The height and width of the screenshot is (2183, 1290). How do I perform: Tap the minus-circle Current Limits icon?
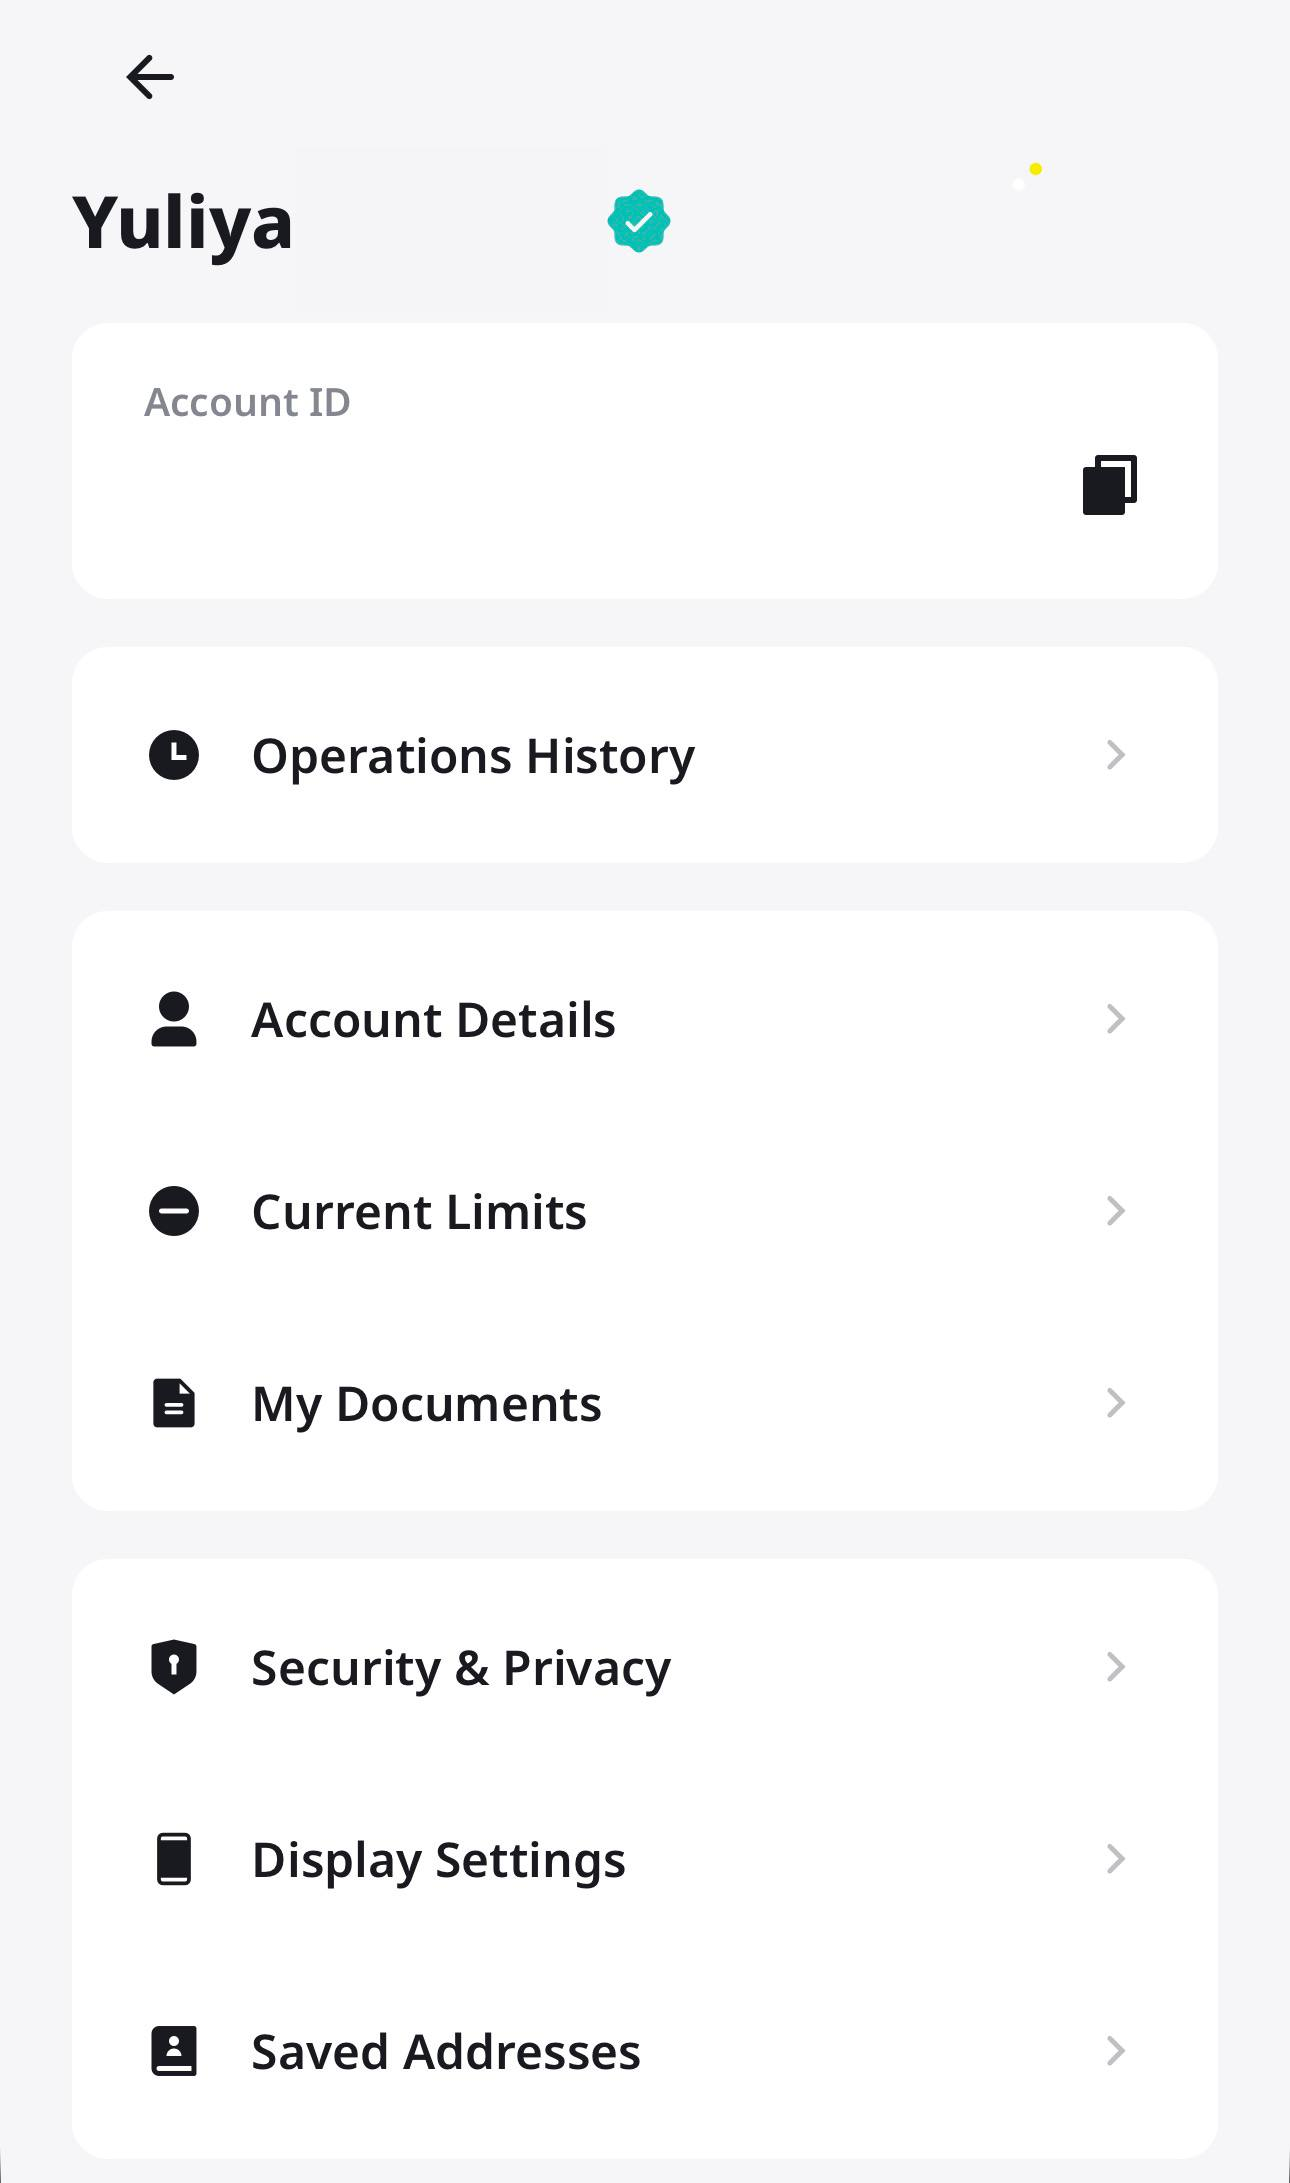(174, 1211)
